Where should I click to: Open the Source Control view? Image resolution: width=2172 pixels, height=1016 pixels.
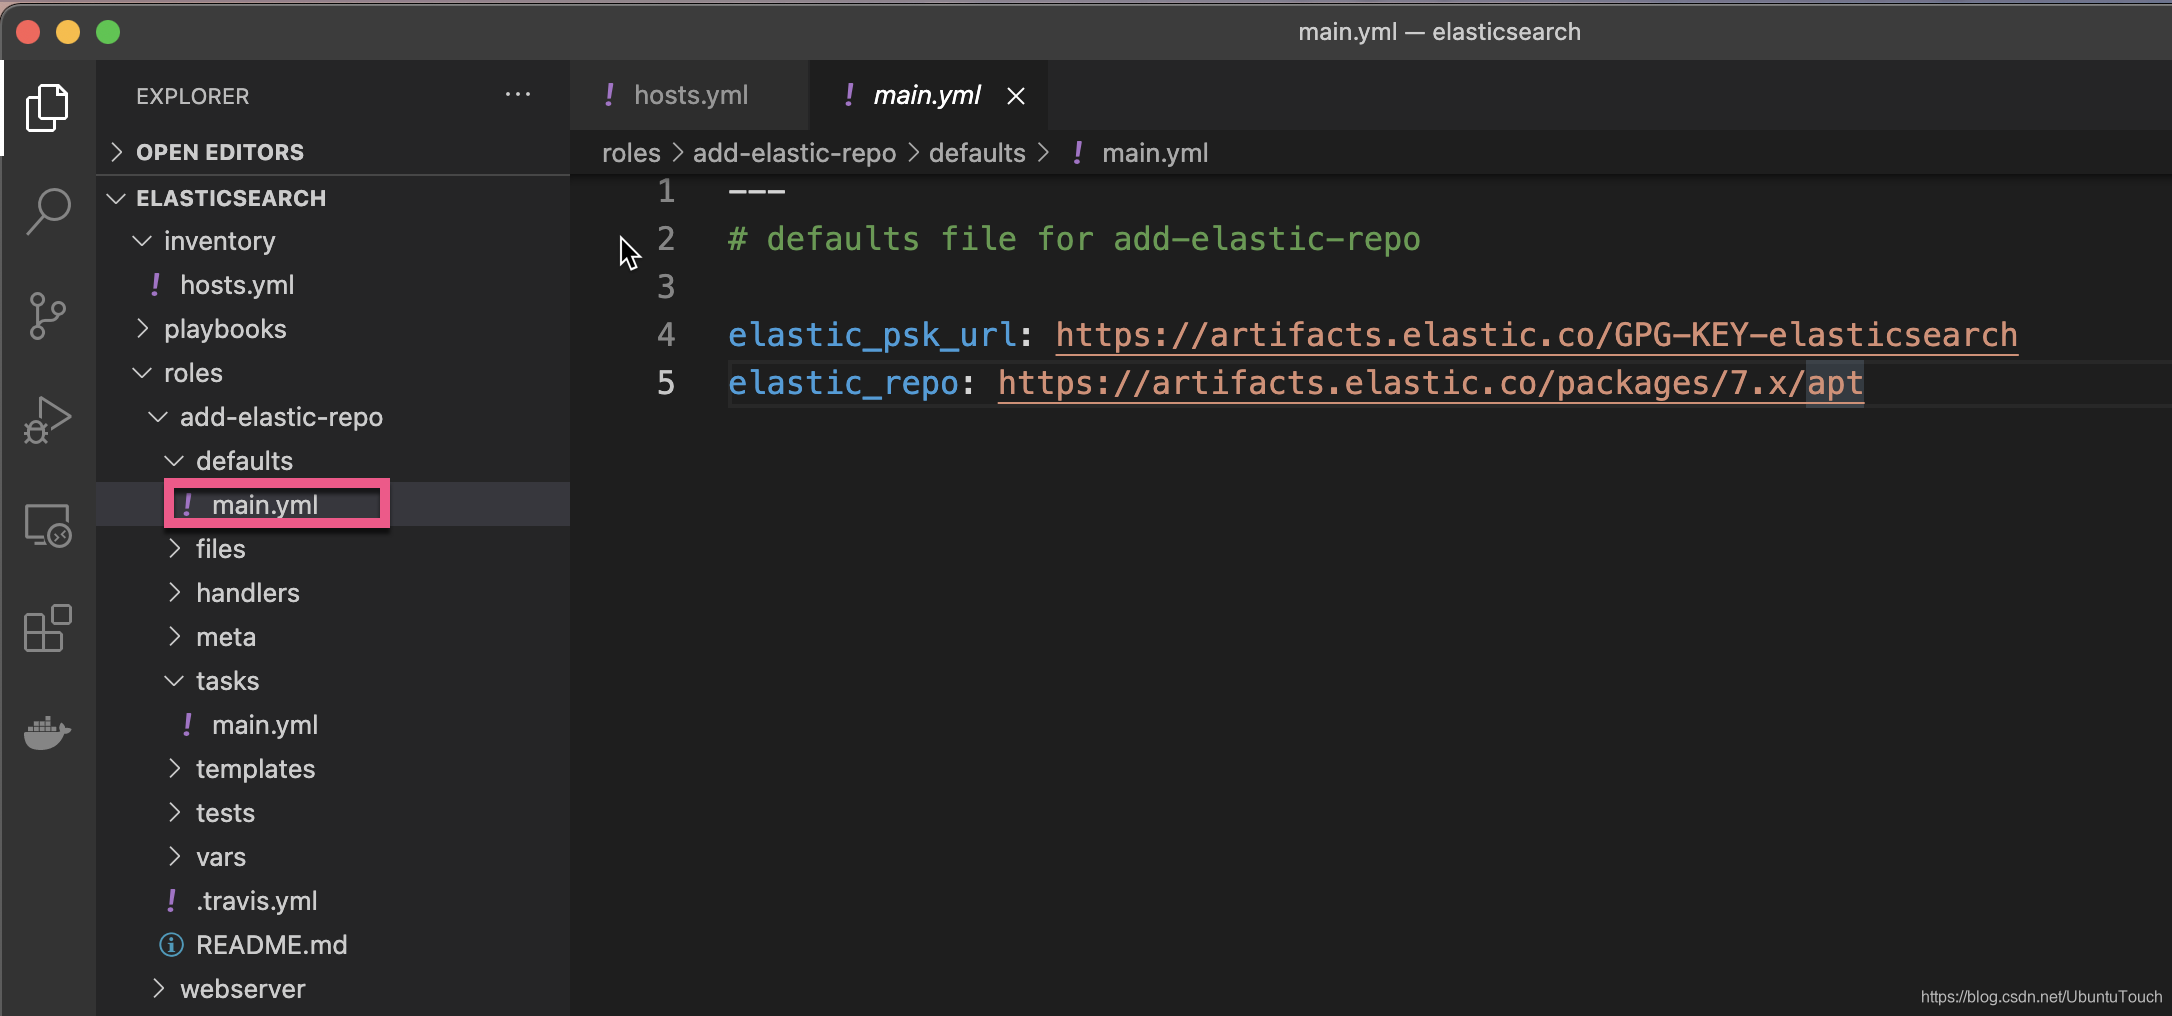[x=47, y=316]
